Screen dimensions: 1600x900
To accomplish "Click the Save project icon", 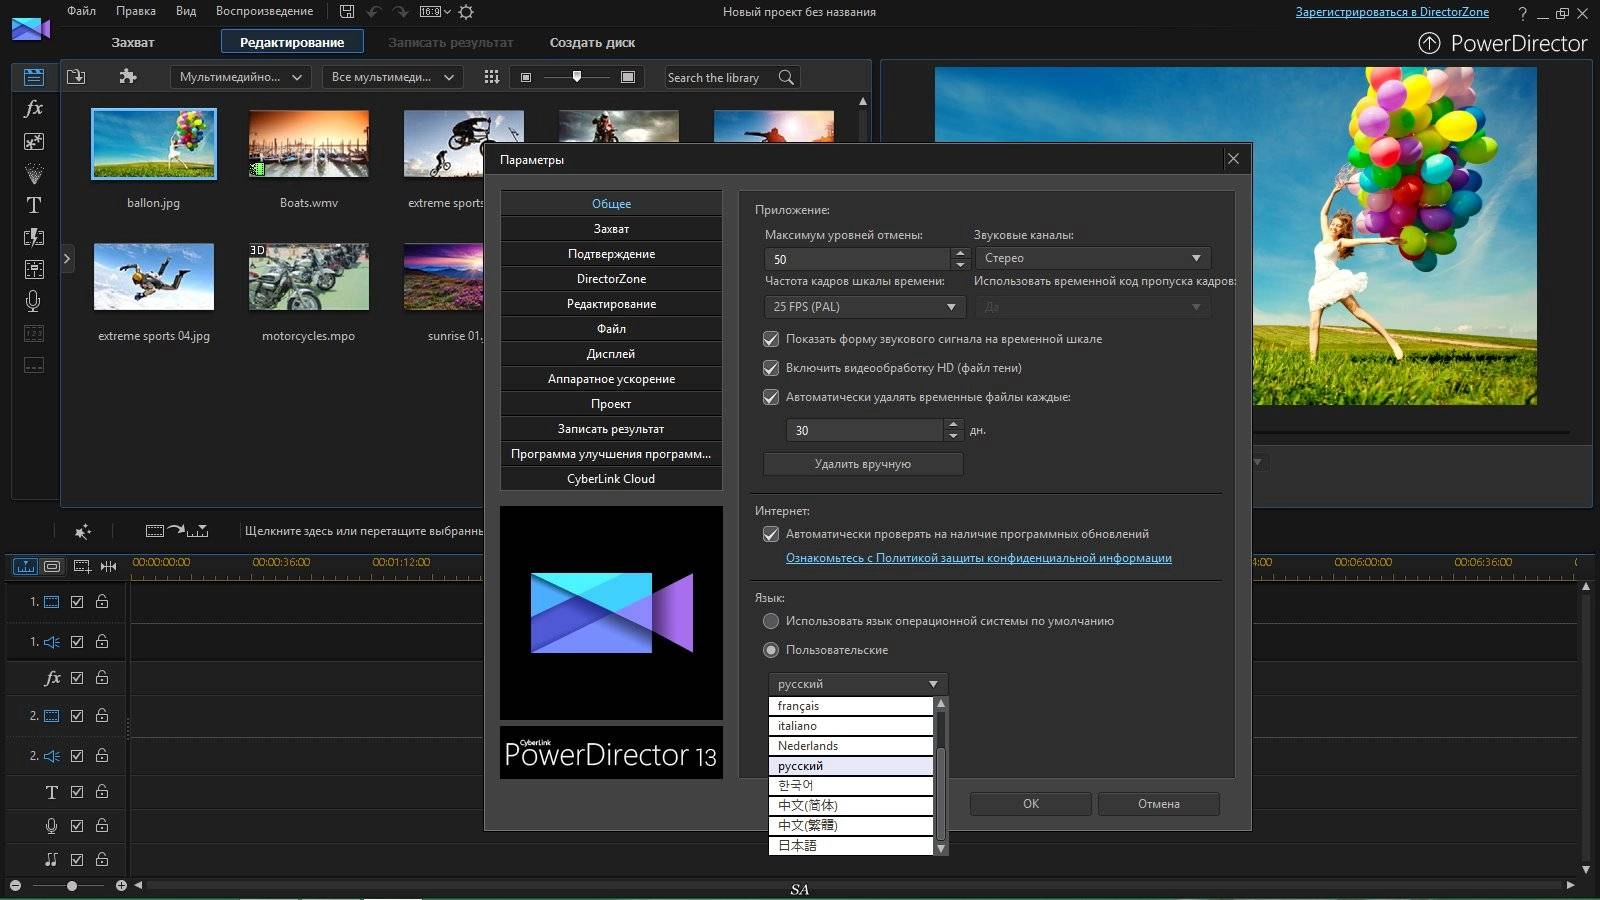I will [347, 12].
